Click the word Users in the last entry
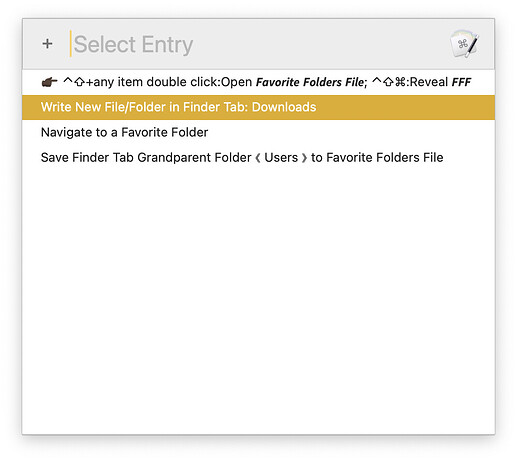This screenshot has width=517, height=461. click(281, 157)
